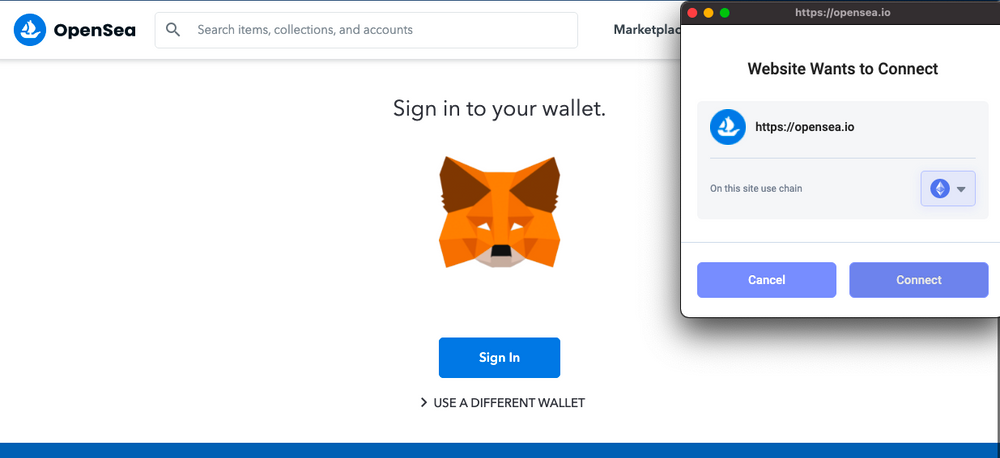The width and height of the screenshot is (1000, 458).
Task: Click the chevron beside Use a Different Wallet
Action: pyautogui.click(x=423, y=403)
